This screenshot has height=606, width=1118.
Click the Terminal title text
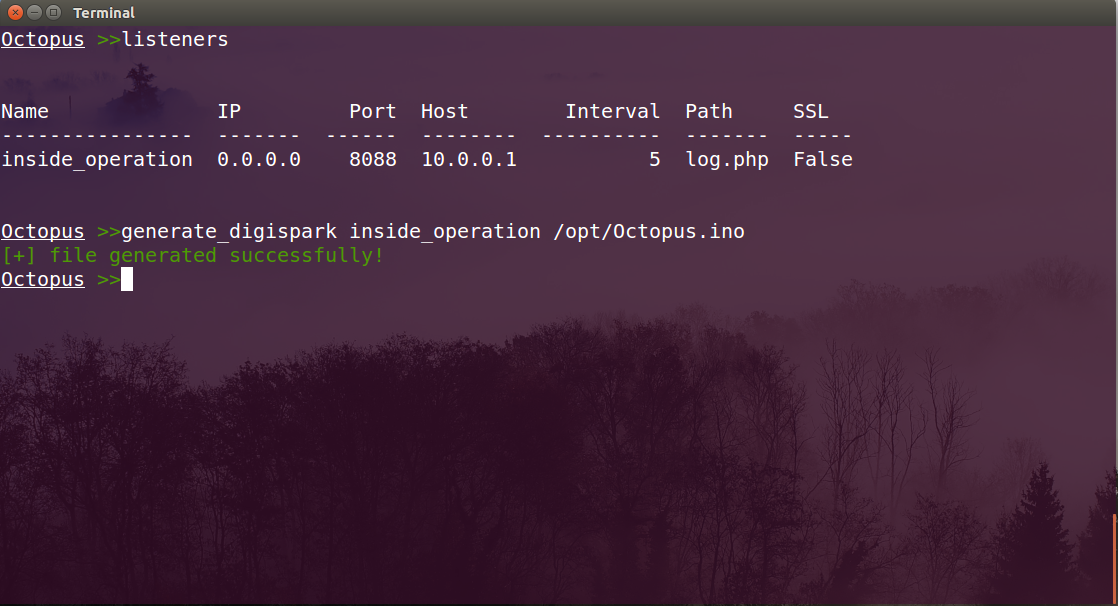click(x=103, y=13)
